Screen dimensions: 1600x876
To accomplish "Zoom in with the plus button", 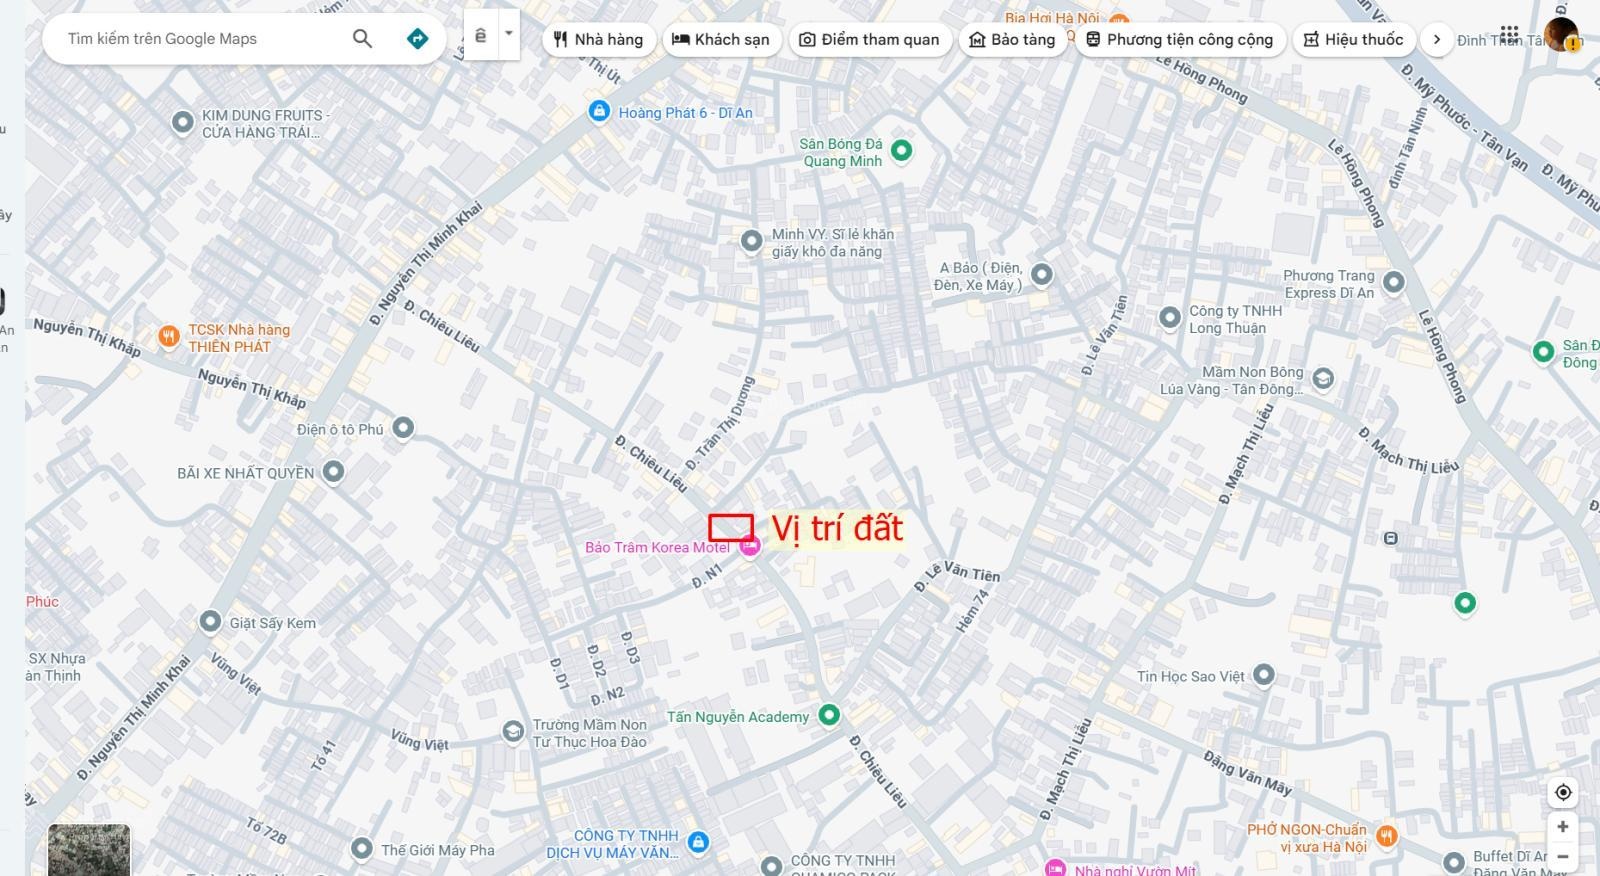I will (1563, 827).
